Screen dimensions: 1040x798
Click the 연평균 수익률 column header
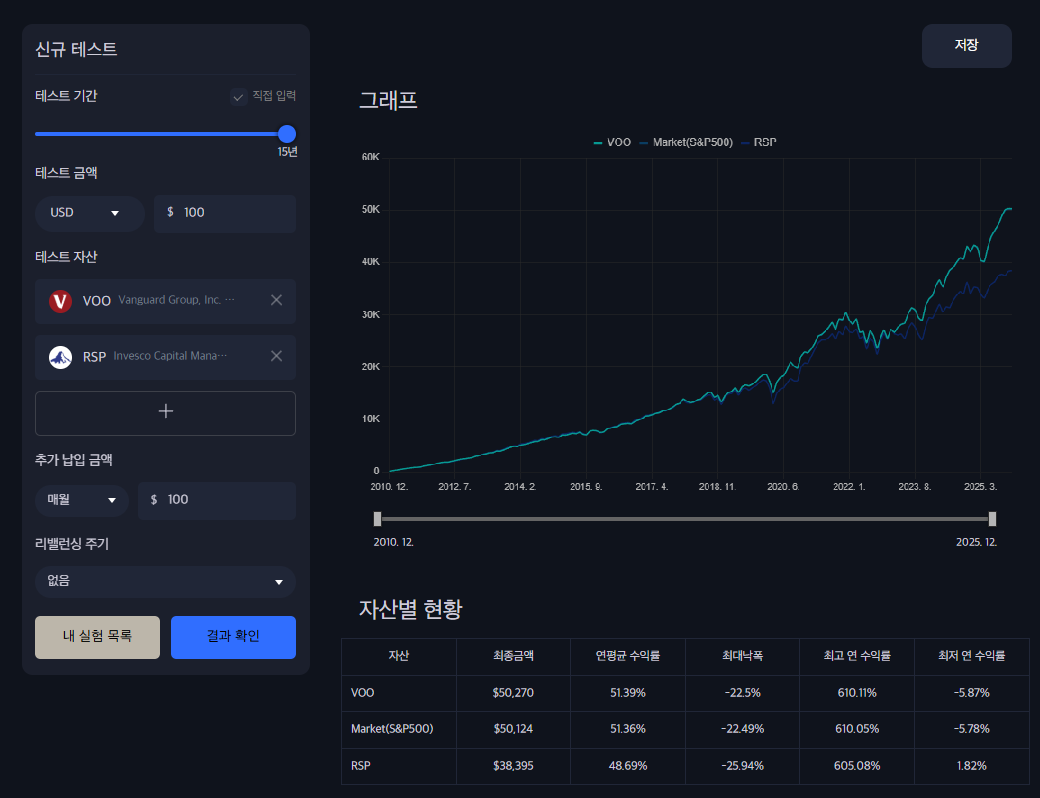pos(627,656)
